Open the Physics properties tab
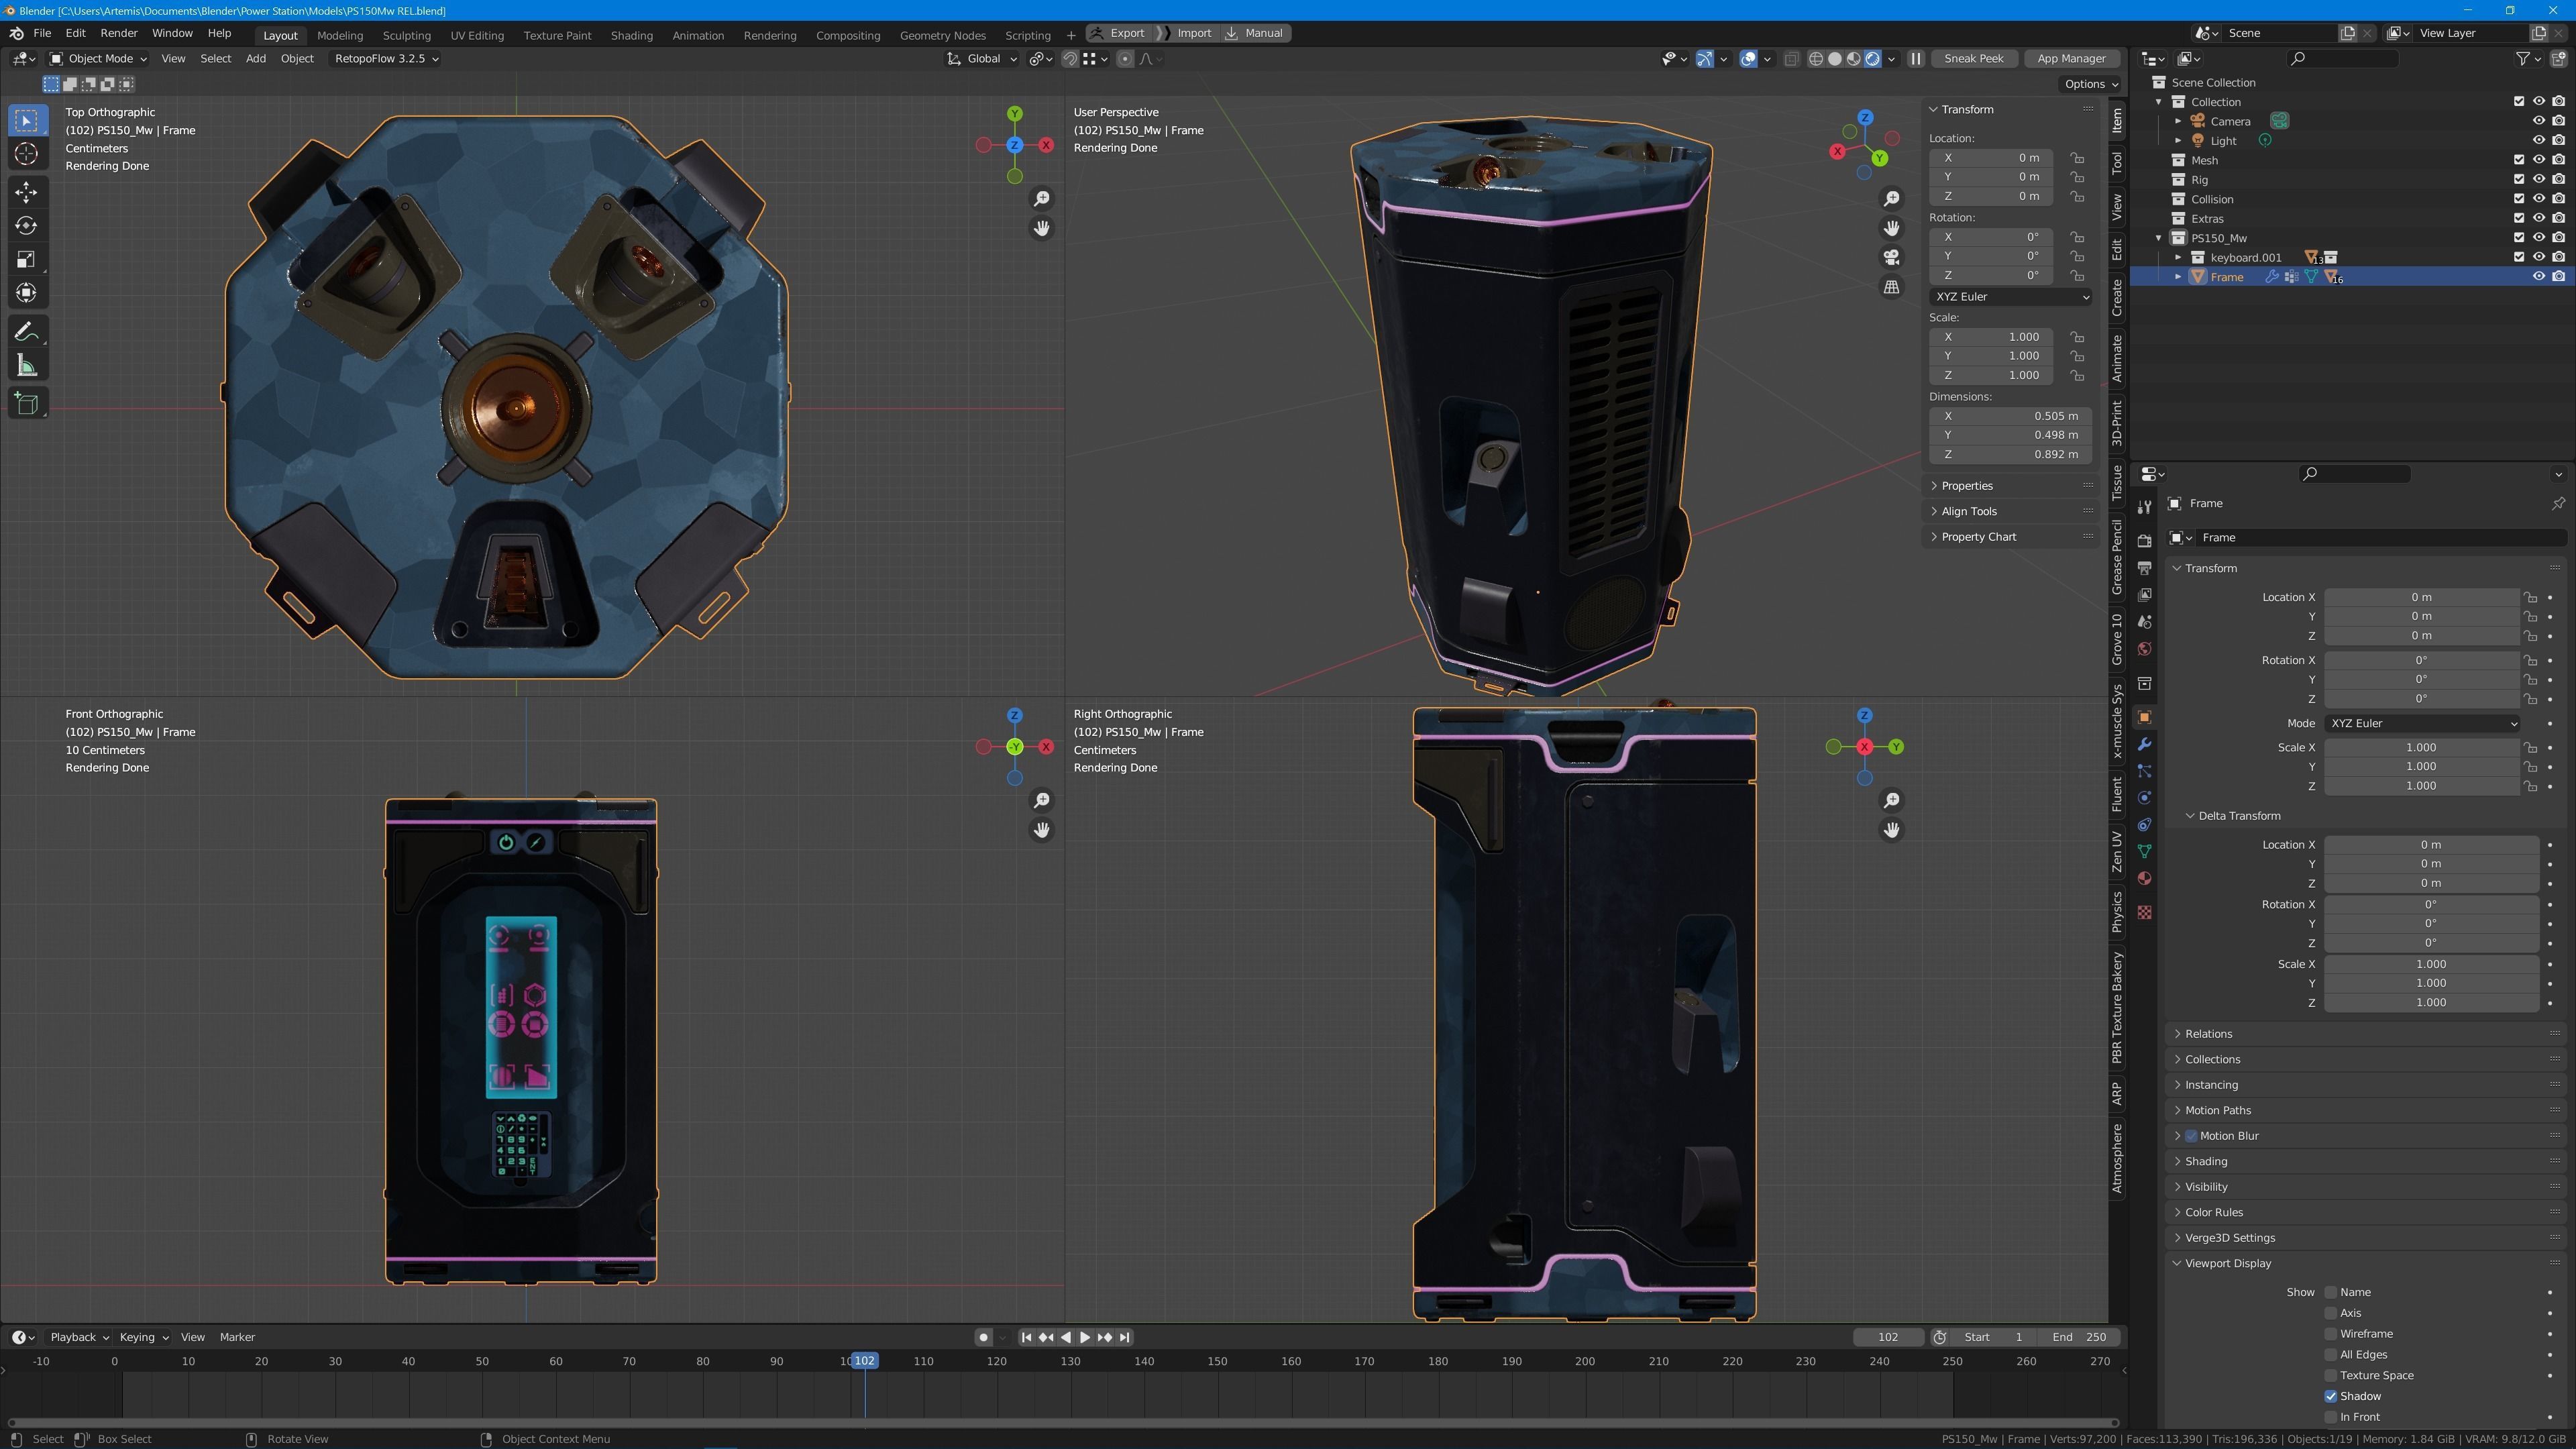The height and width of the screenshot is (1449, 2576). pos(2144,798)
